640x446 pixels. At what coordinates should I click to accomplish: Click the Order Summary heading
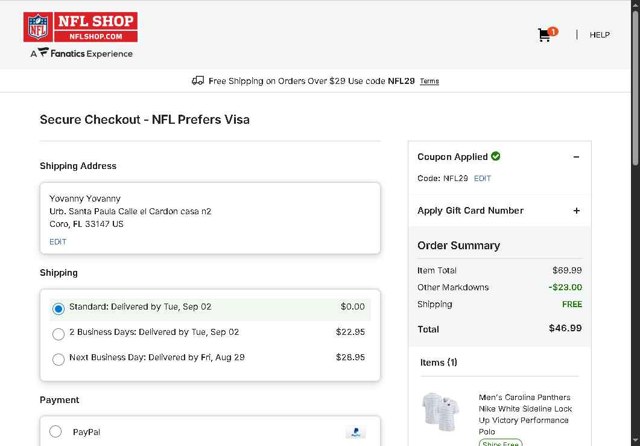[458, 245]
